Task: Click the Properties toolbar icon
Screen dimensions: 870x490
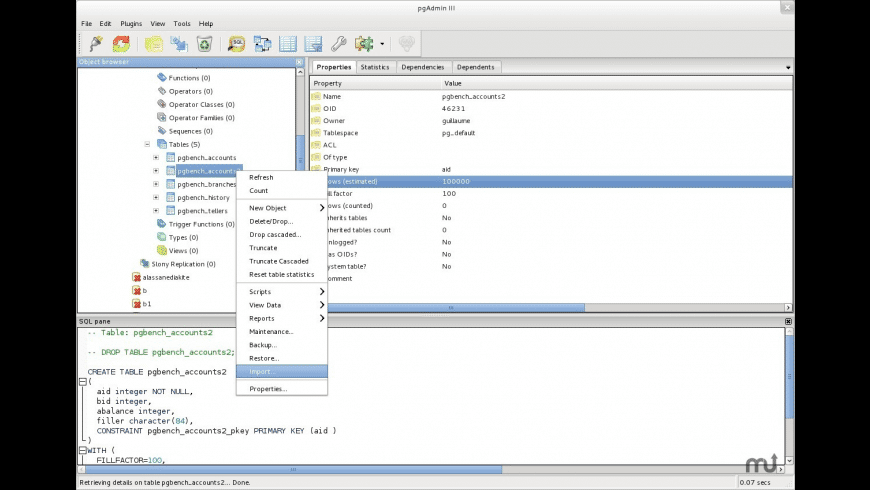Action: click(153, 44)
